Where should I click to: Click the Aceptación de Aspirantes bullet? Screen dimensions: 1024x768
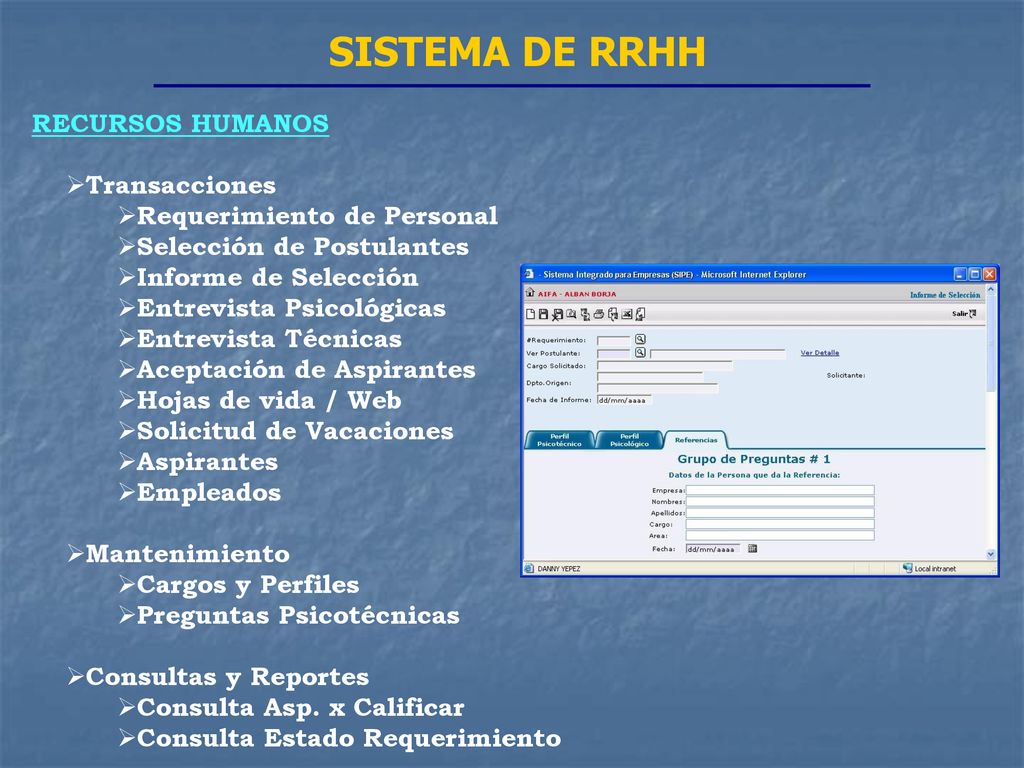306,369
